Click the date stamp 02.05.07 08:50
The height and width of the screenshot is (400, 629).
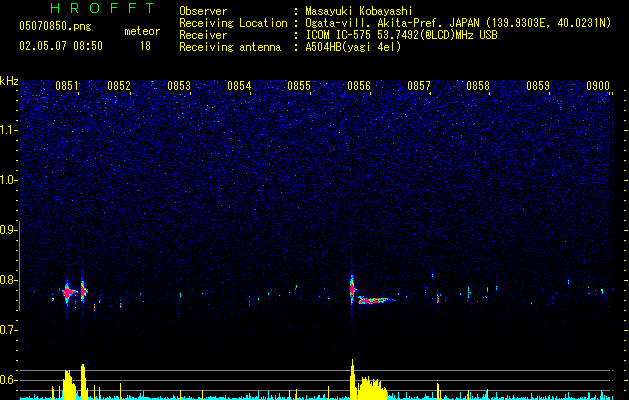click(61, 46)
